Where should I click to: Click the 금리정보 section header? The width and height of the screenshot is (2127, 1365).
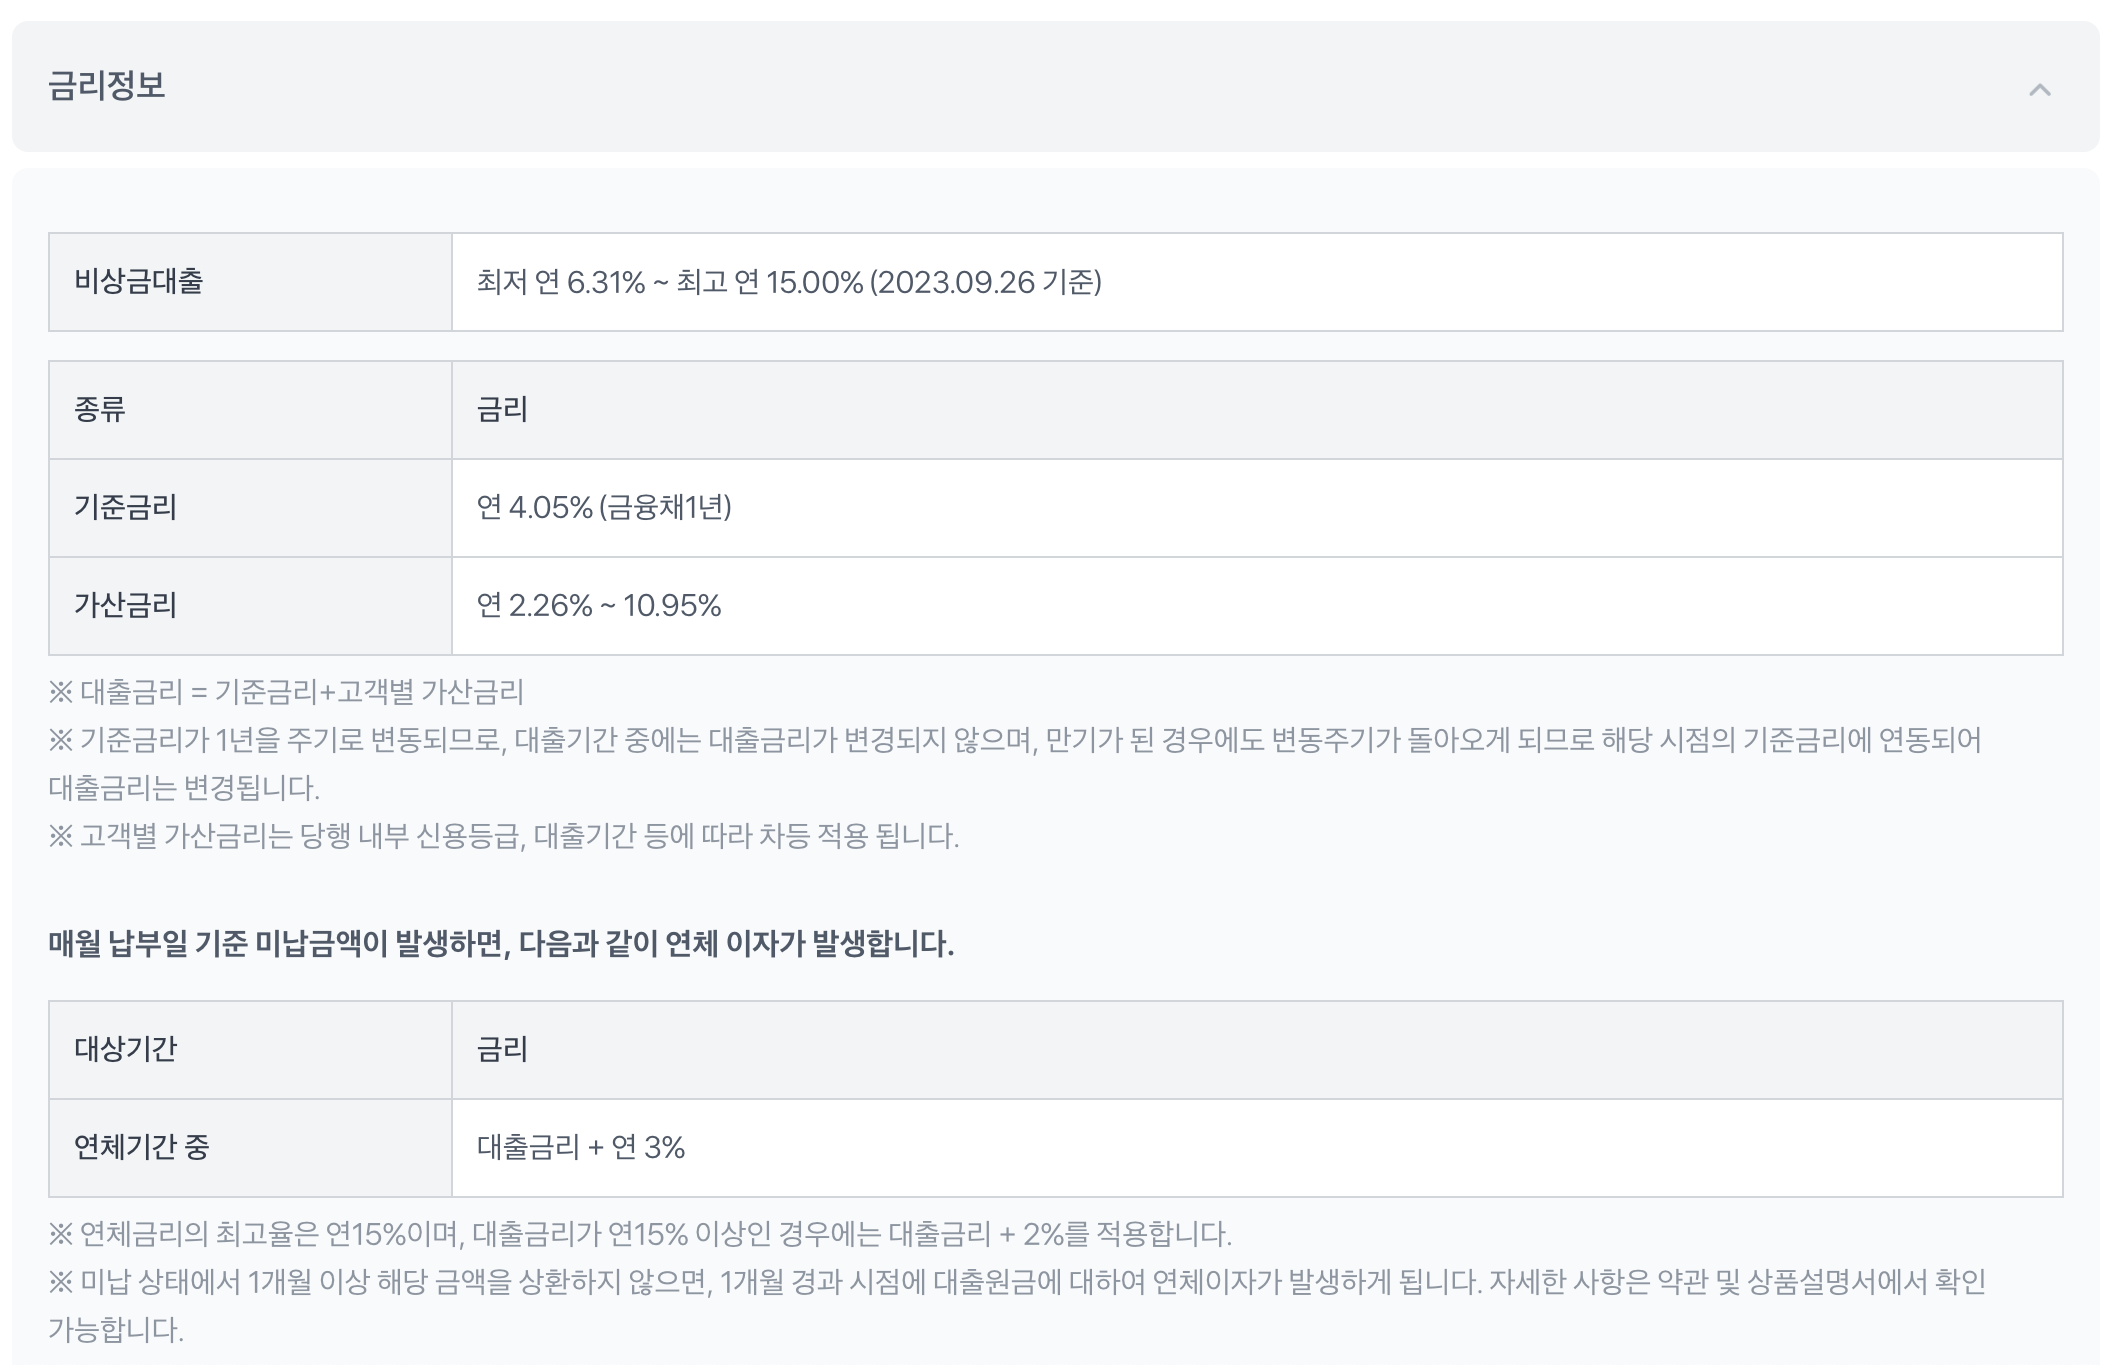point(100,88)
